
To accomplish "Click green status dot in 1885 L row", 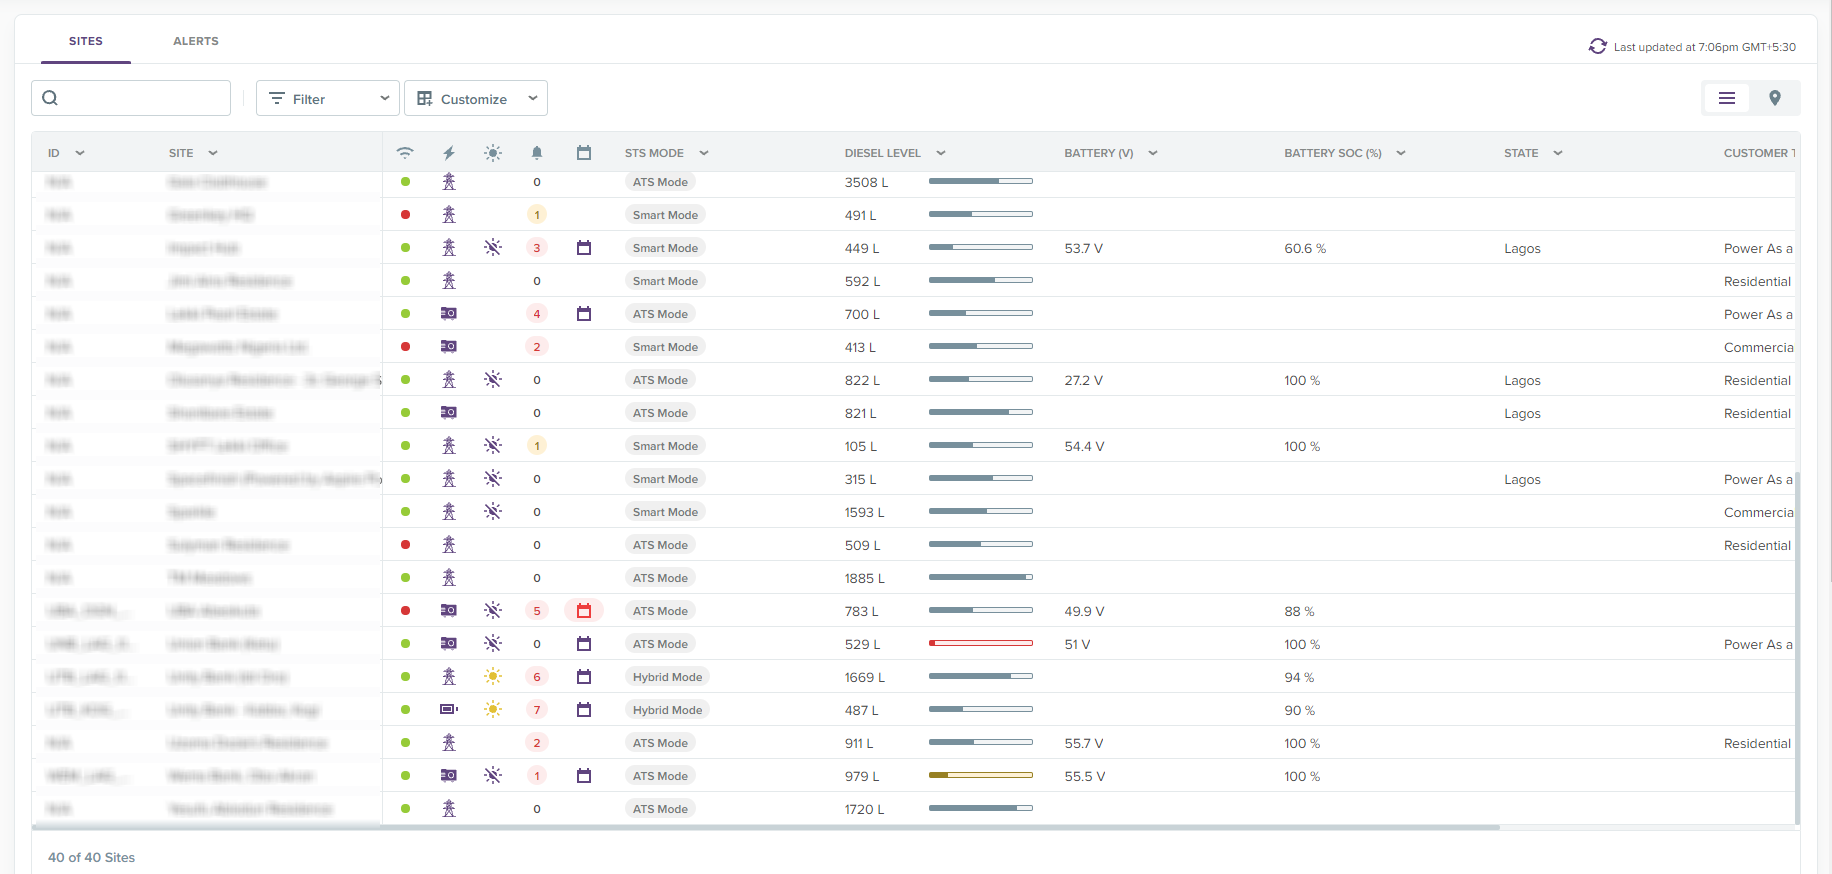I will point(405,578).
